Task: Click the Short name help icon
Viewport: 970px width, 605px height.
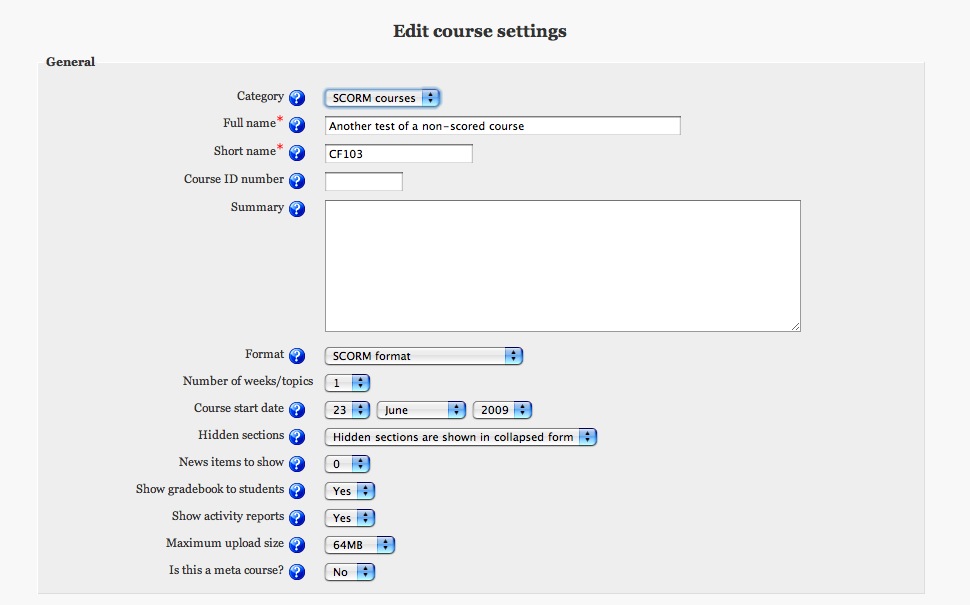Action: [x=297, y=153]
